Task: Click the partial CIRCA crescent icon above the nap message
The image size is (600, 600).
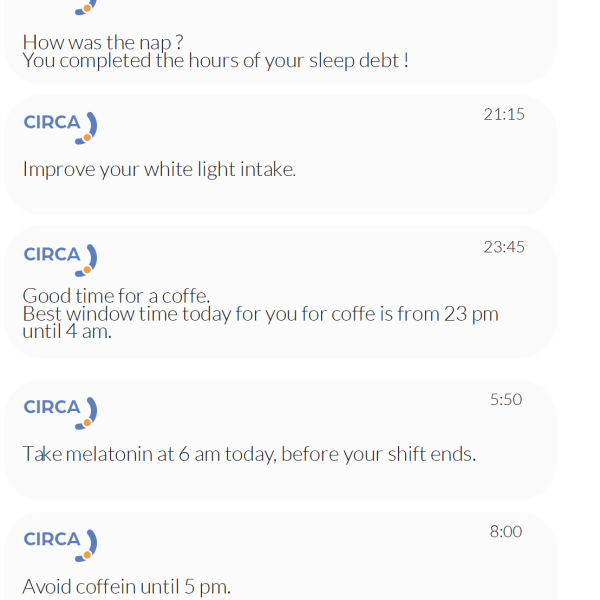Action: 87,6
